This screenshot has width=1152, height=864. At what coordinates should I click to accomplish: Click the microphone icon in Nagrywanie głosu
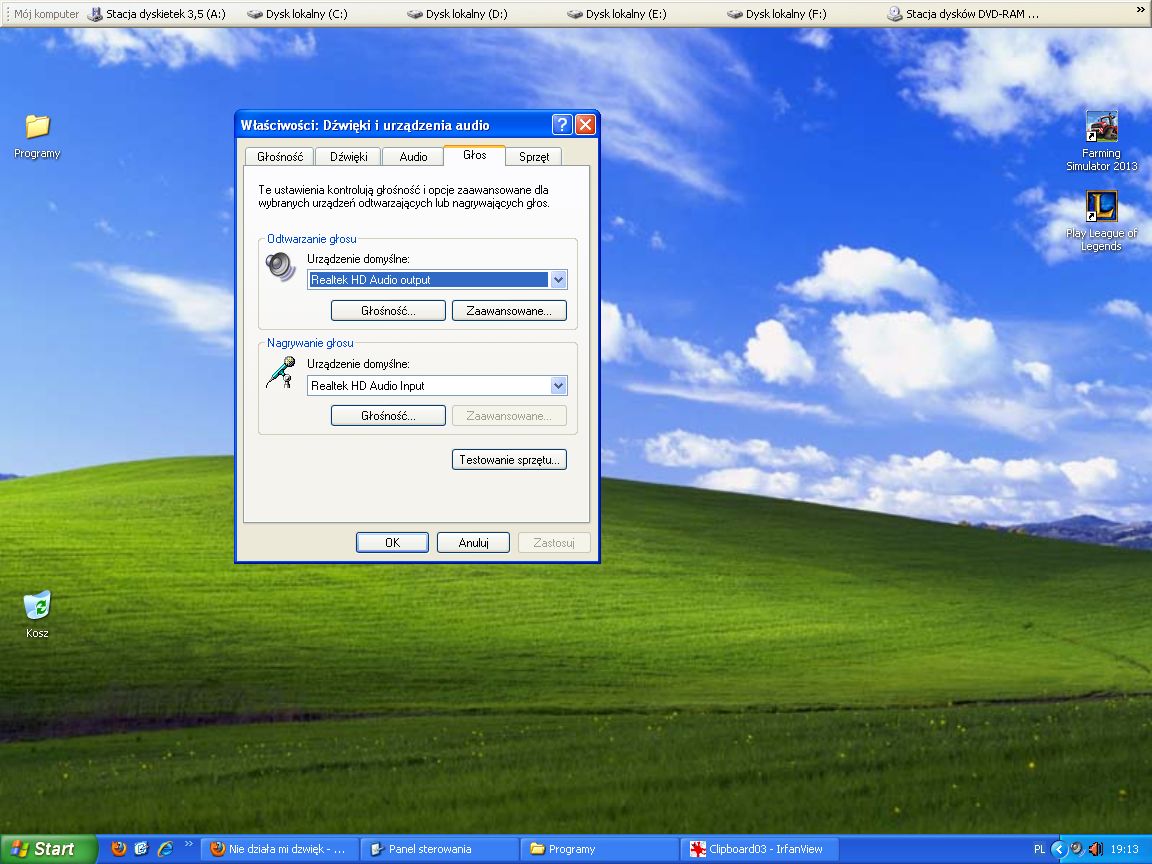click(281, 372)
